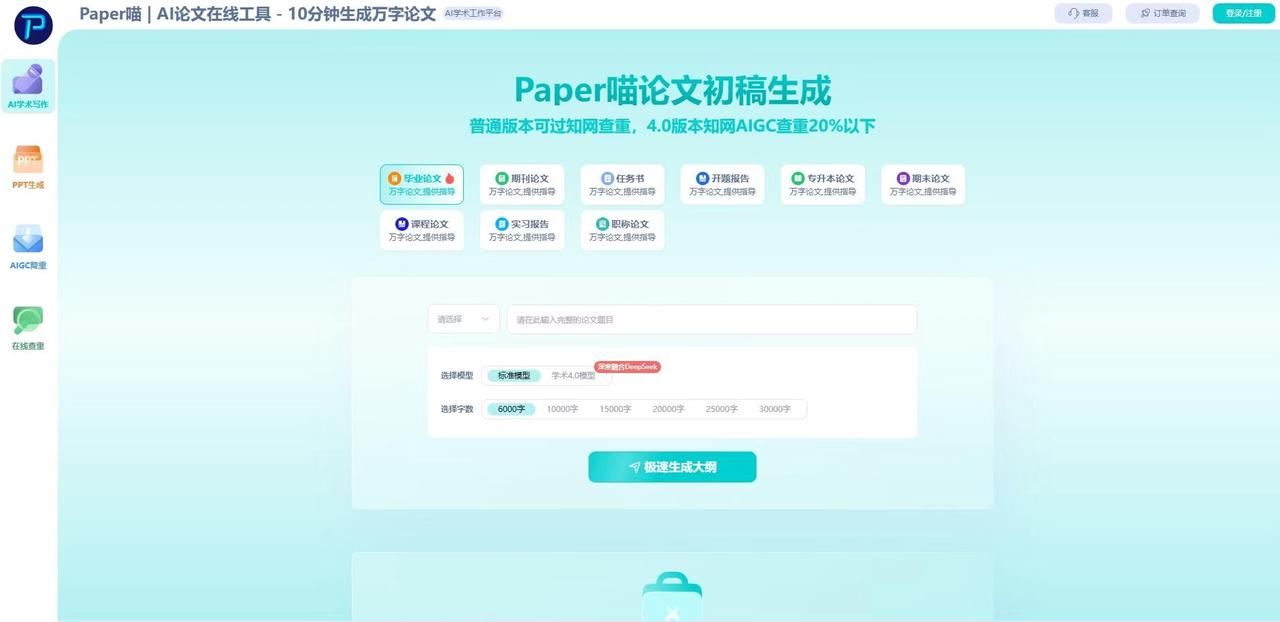Click the 实习报告 icon

pos(502,224)
